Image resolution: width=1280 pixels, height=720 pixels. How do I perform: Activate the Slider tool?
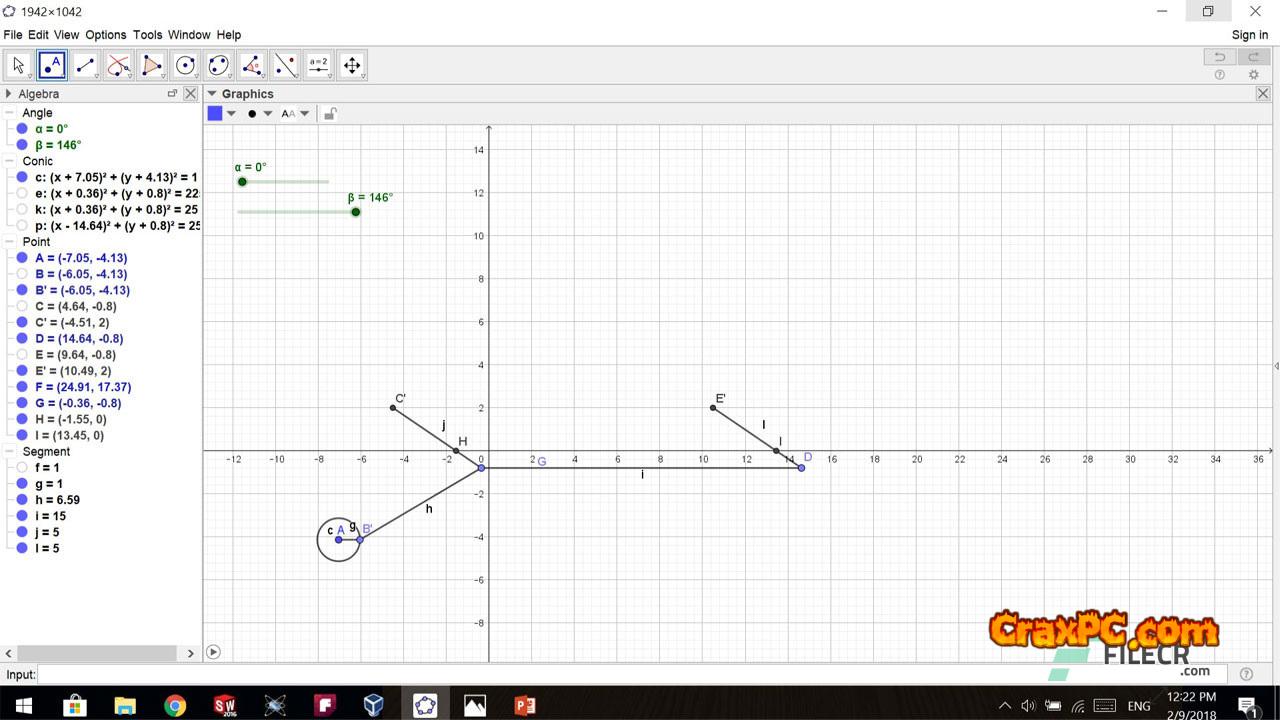[x=319, y=66]
